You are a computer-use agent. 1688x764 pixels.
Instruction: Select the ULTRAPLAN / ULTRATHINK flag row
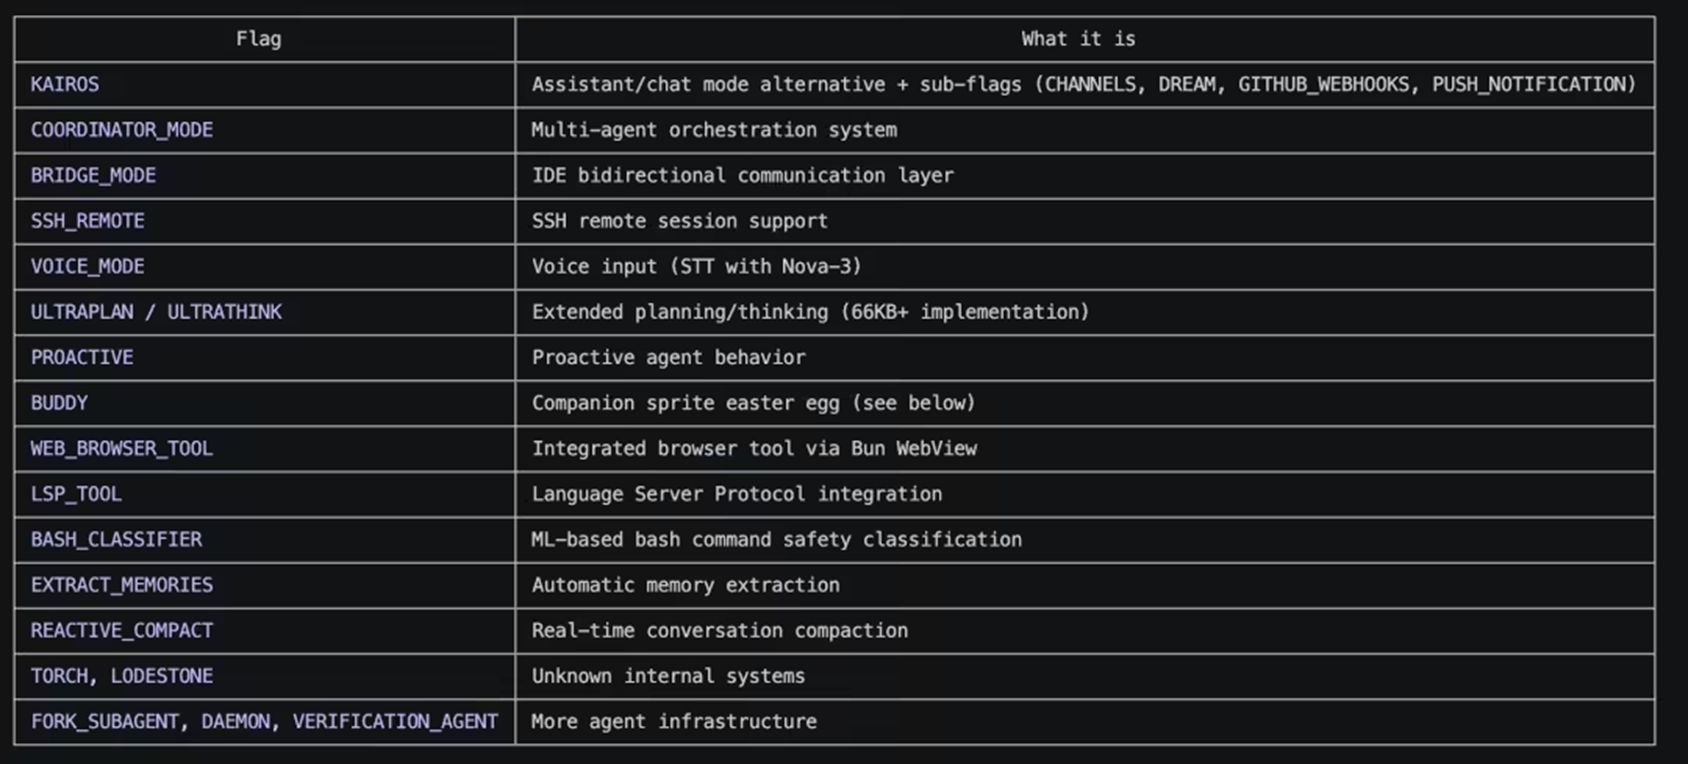(x=156, y=312)
